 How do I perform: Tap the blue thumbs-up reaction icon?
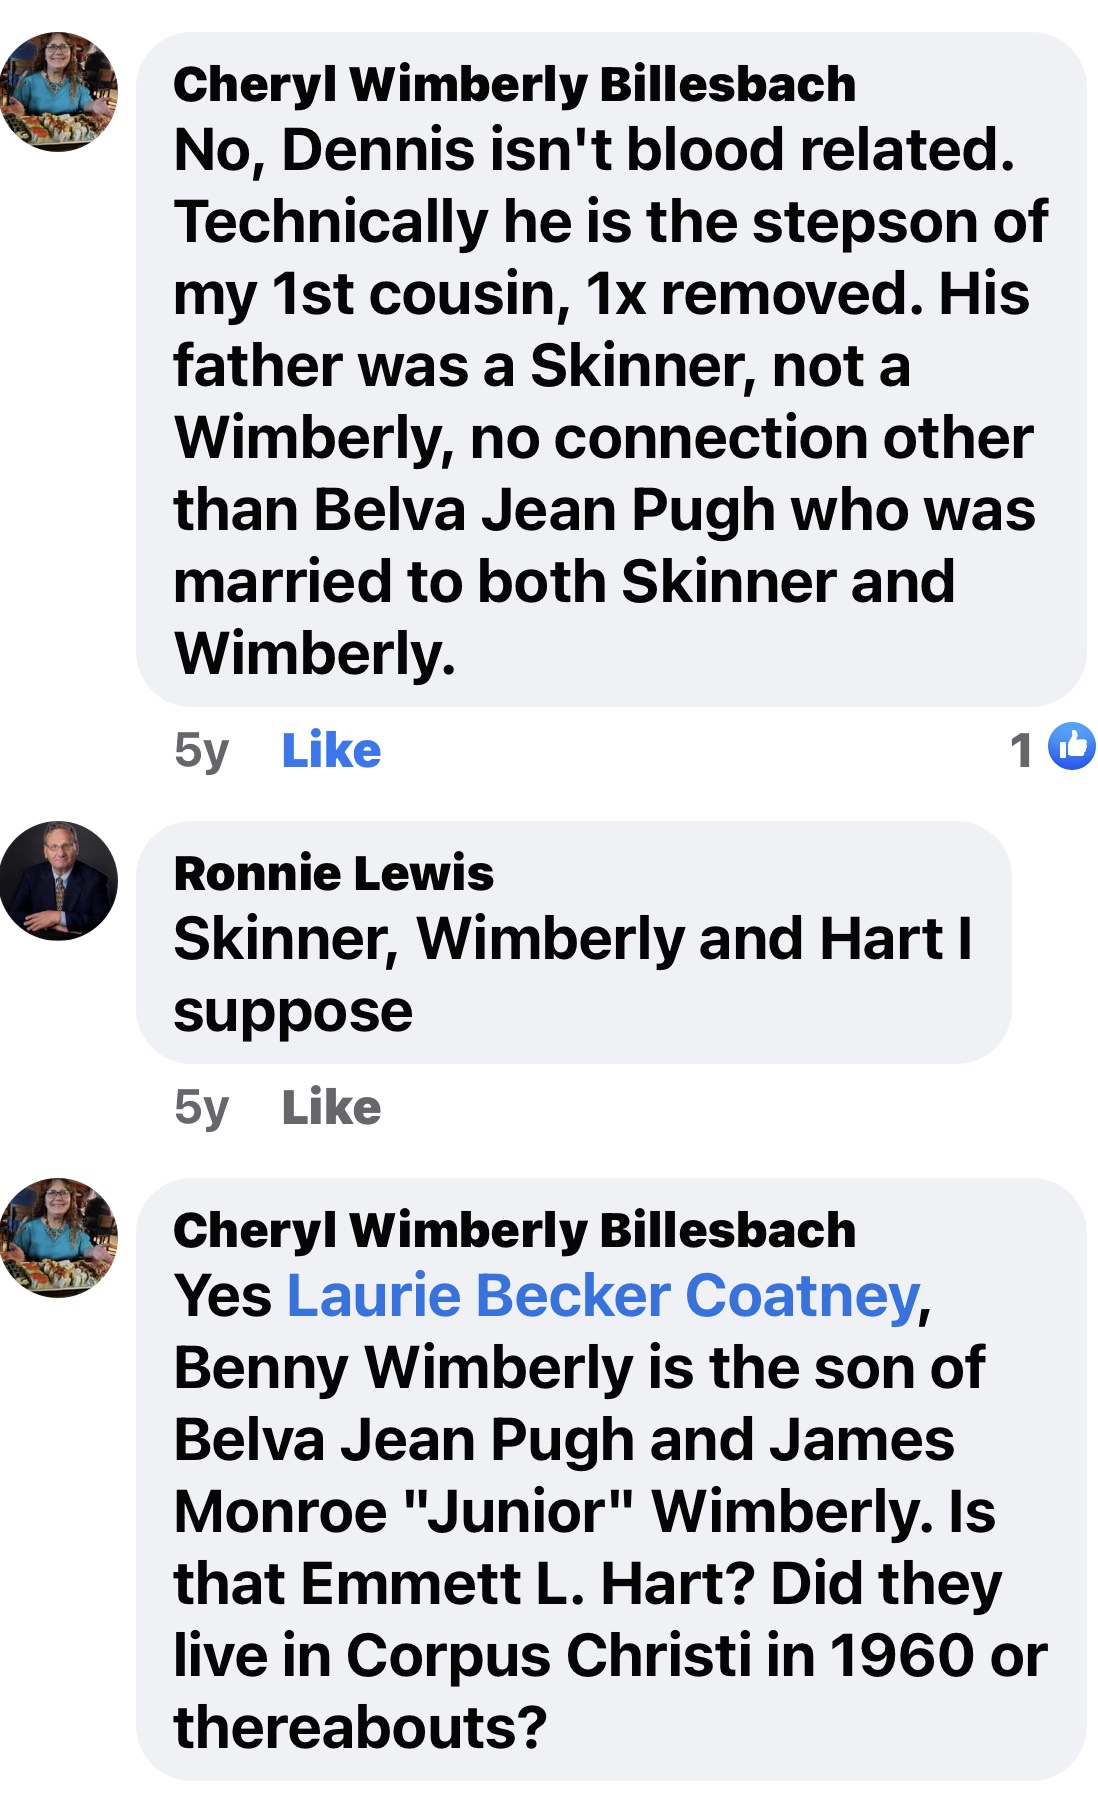pos(1073,747)
